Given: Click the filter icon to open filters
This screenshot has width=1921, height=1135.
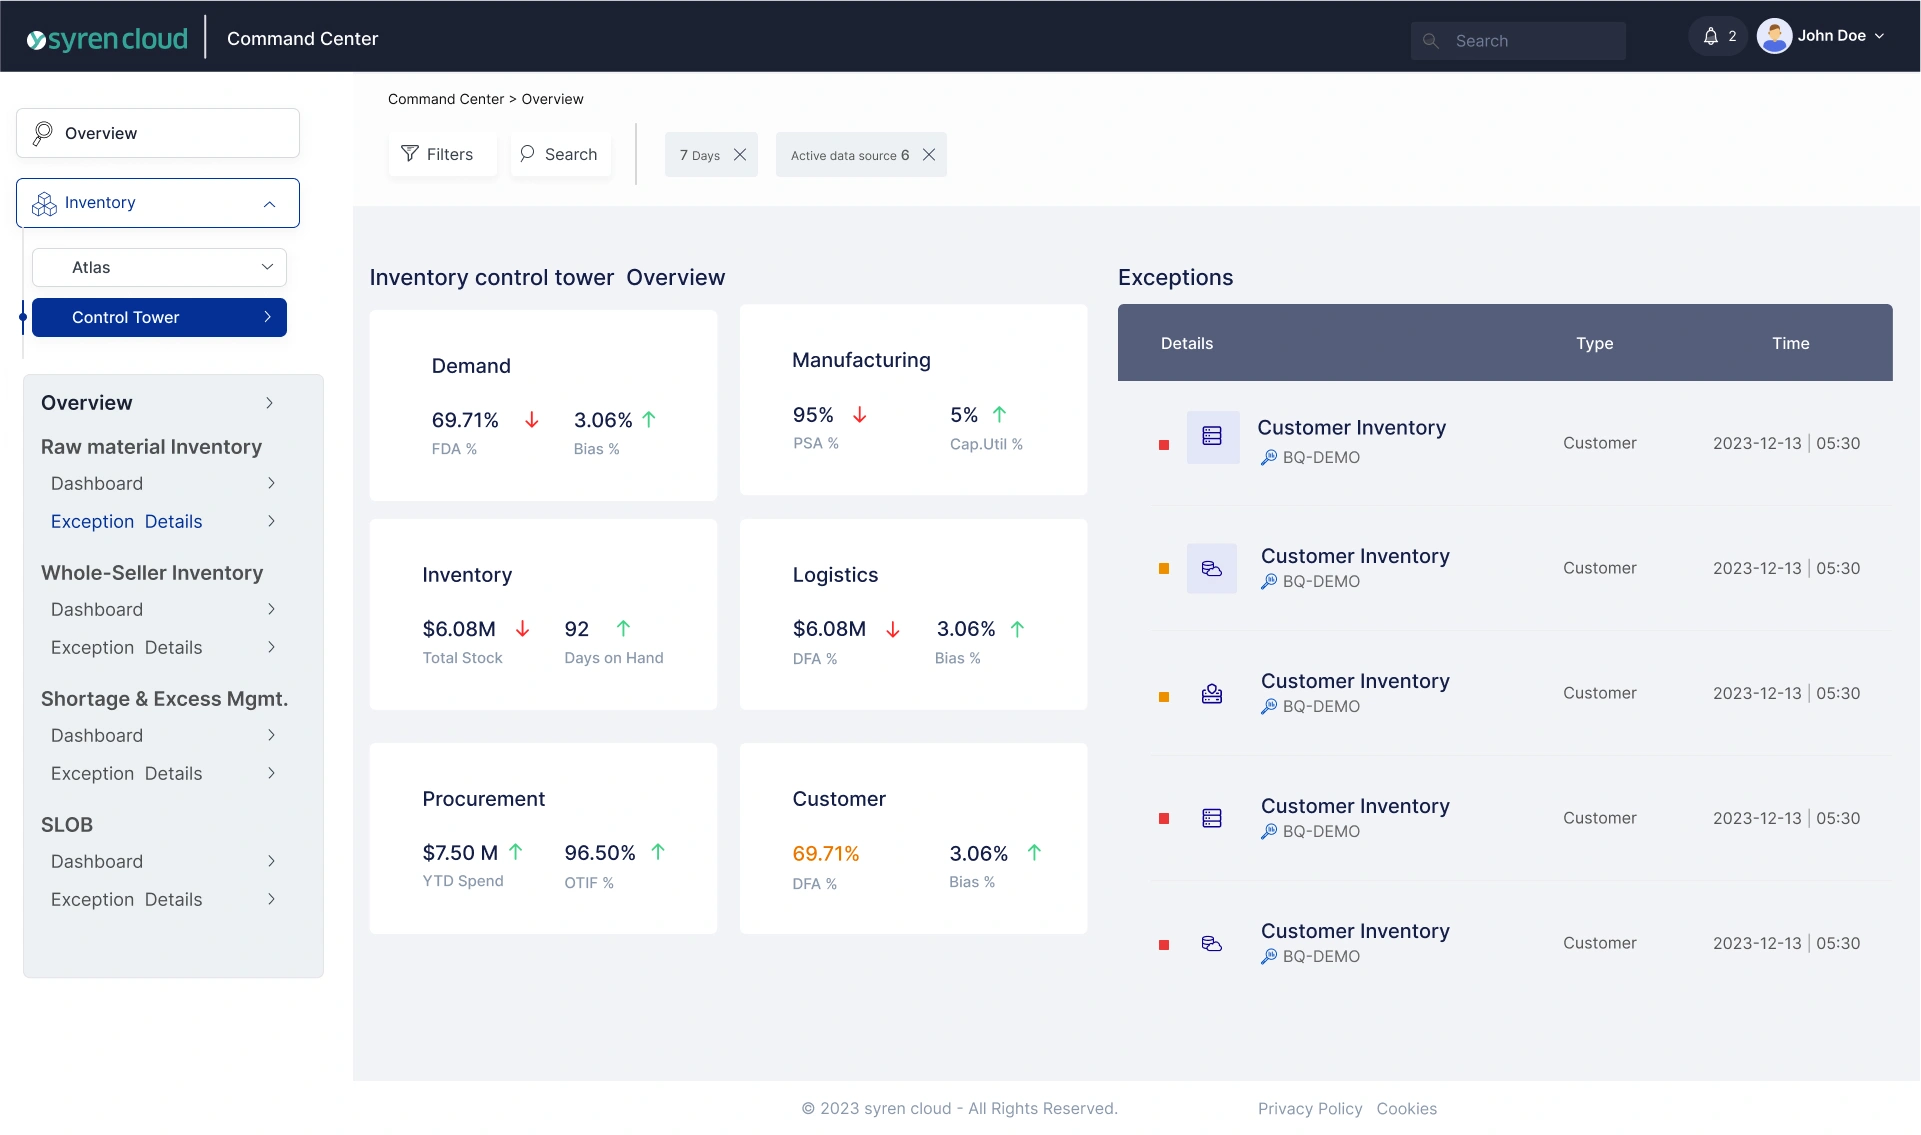Looking at the screenshot, I should (411, 154).
